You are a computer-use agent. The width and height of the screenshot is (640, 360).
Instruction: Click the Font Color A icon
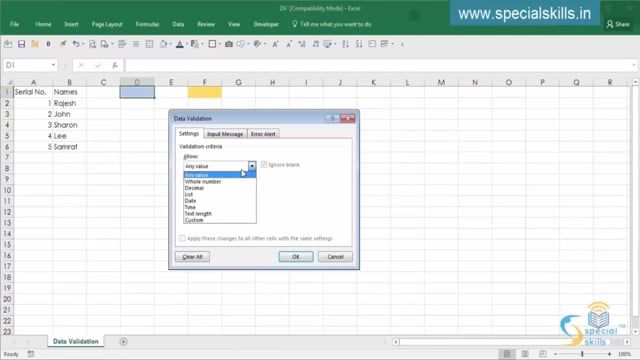[180, 44]
